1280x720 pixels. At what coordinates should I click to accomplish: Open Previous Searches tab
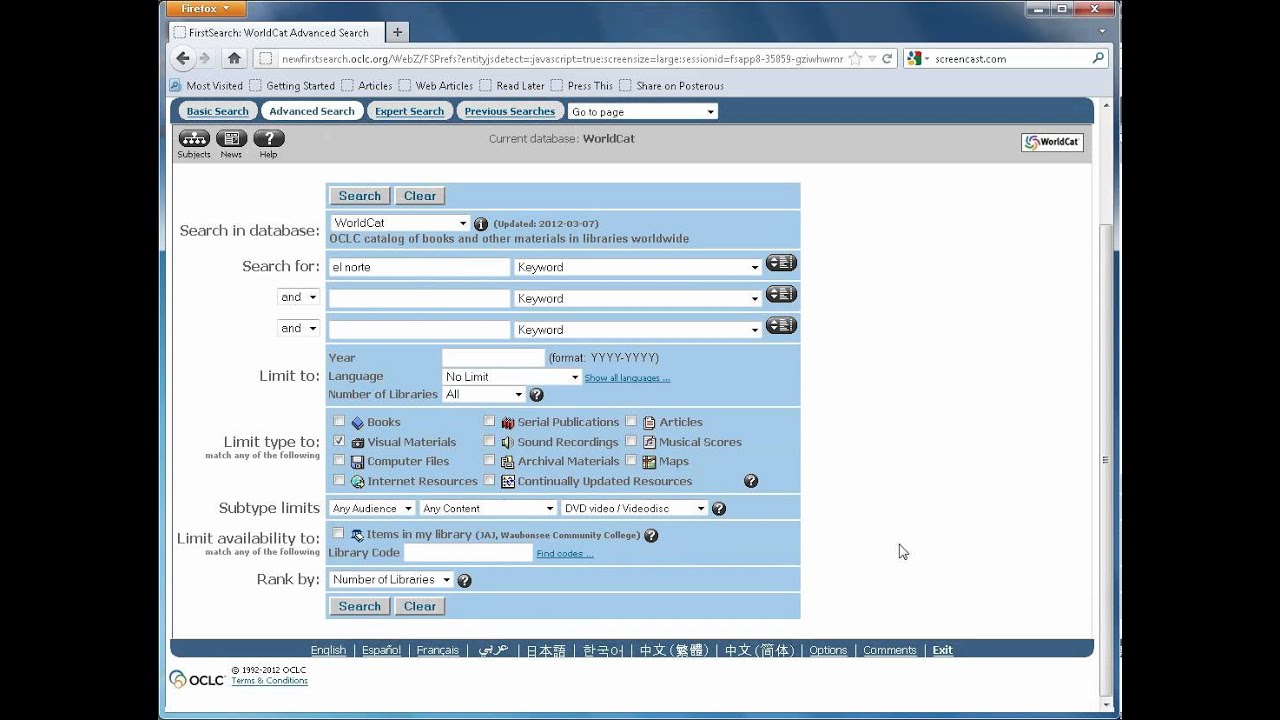tap(509, 112)
